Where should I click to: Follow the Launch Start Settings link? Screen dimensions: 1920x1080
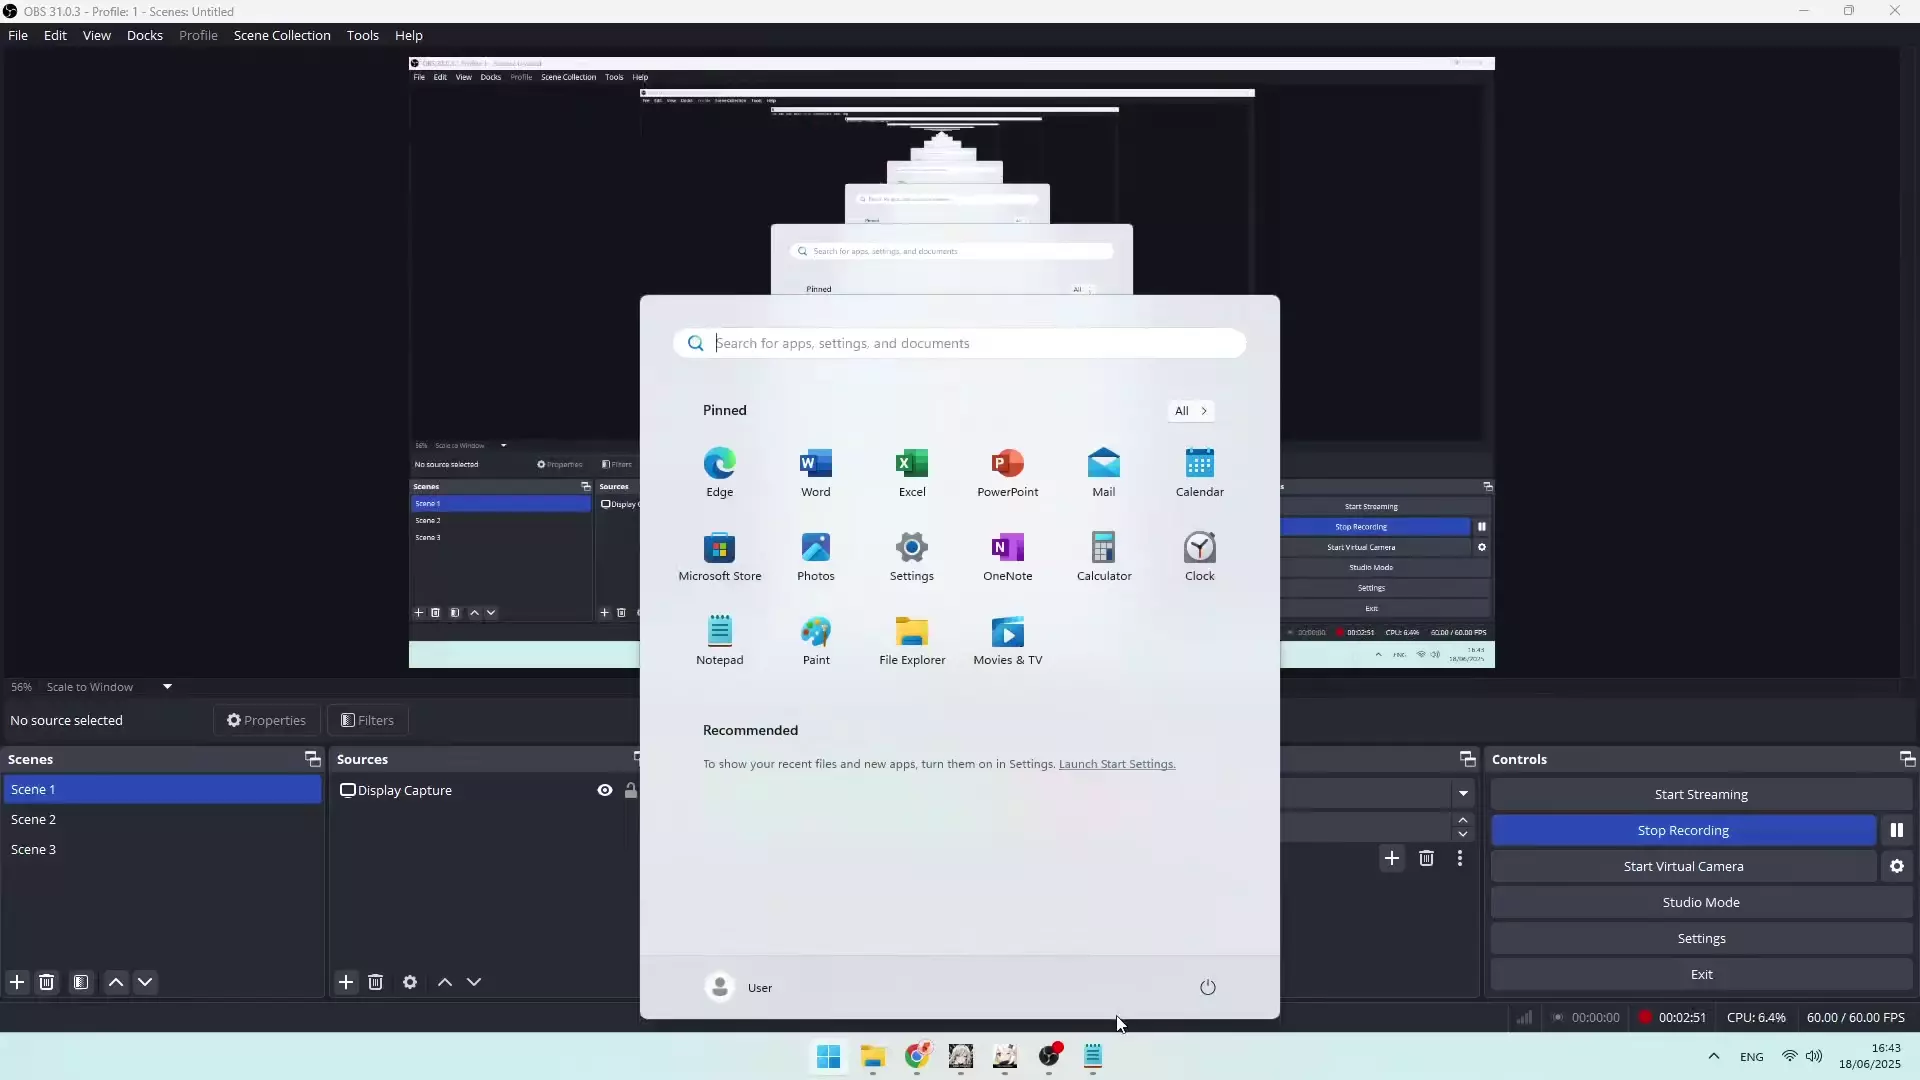pos(1116,764)
